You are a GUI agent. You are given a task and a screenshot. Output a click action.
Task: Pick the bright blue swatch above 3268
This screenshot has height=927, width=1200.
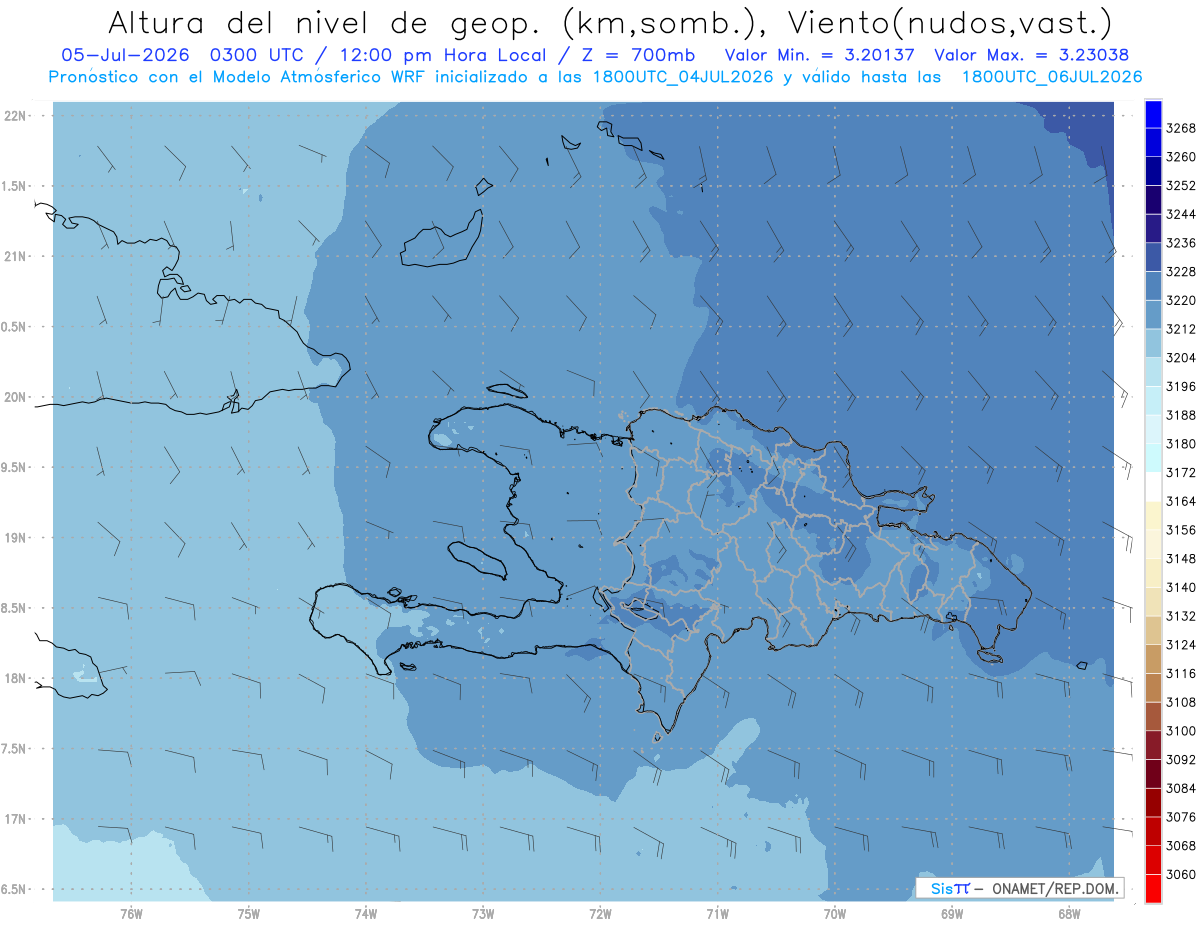click(1153, 114)
